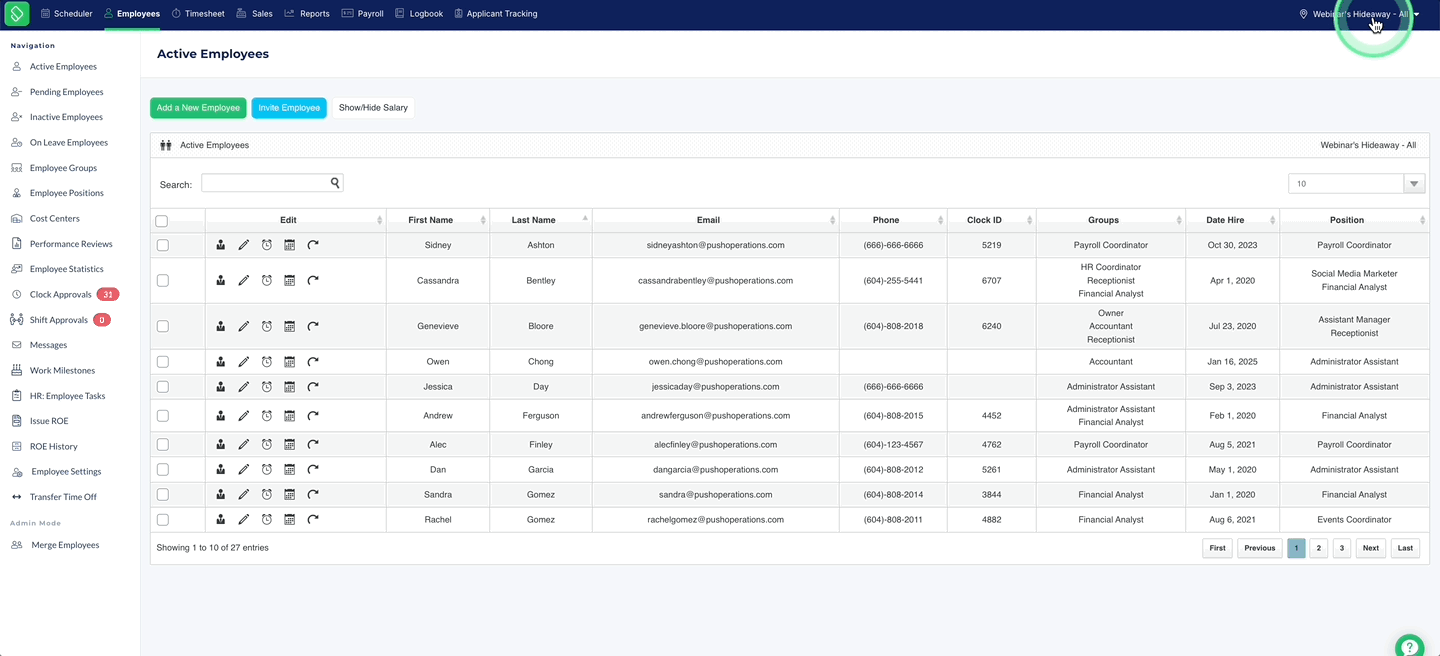1440x656 pixels.
Task: Check the box for Rachel Gomez
Action: (163, 520)
